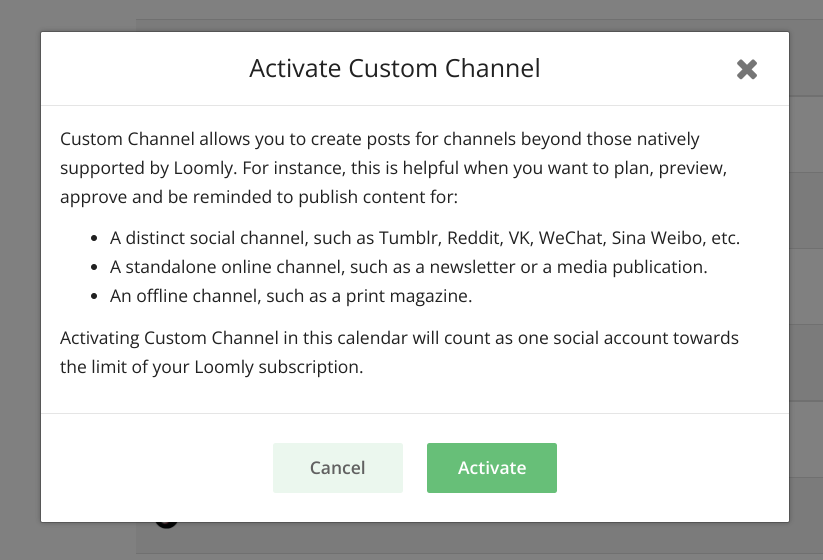Click the 'Activate Custom Channel' dialog title
This screenshot has height=560, width=823.
pyautogui.click(x=395, y=68)
